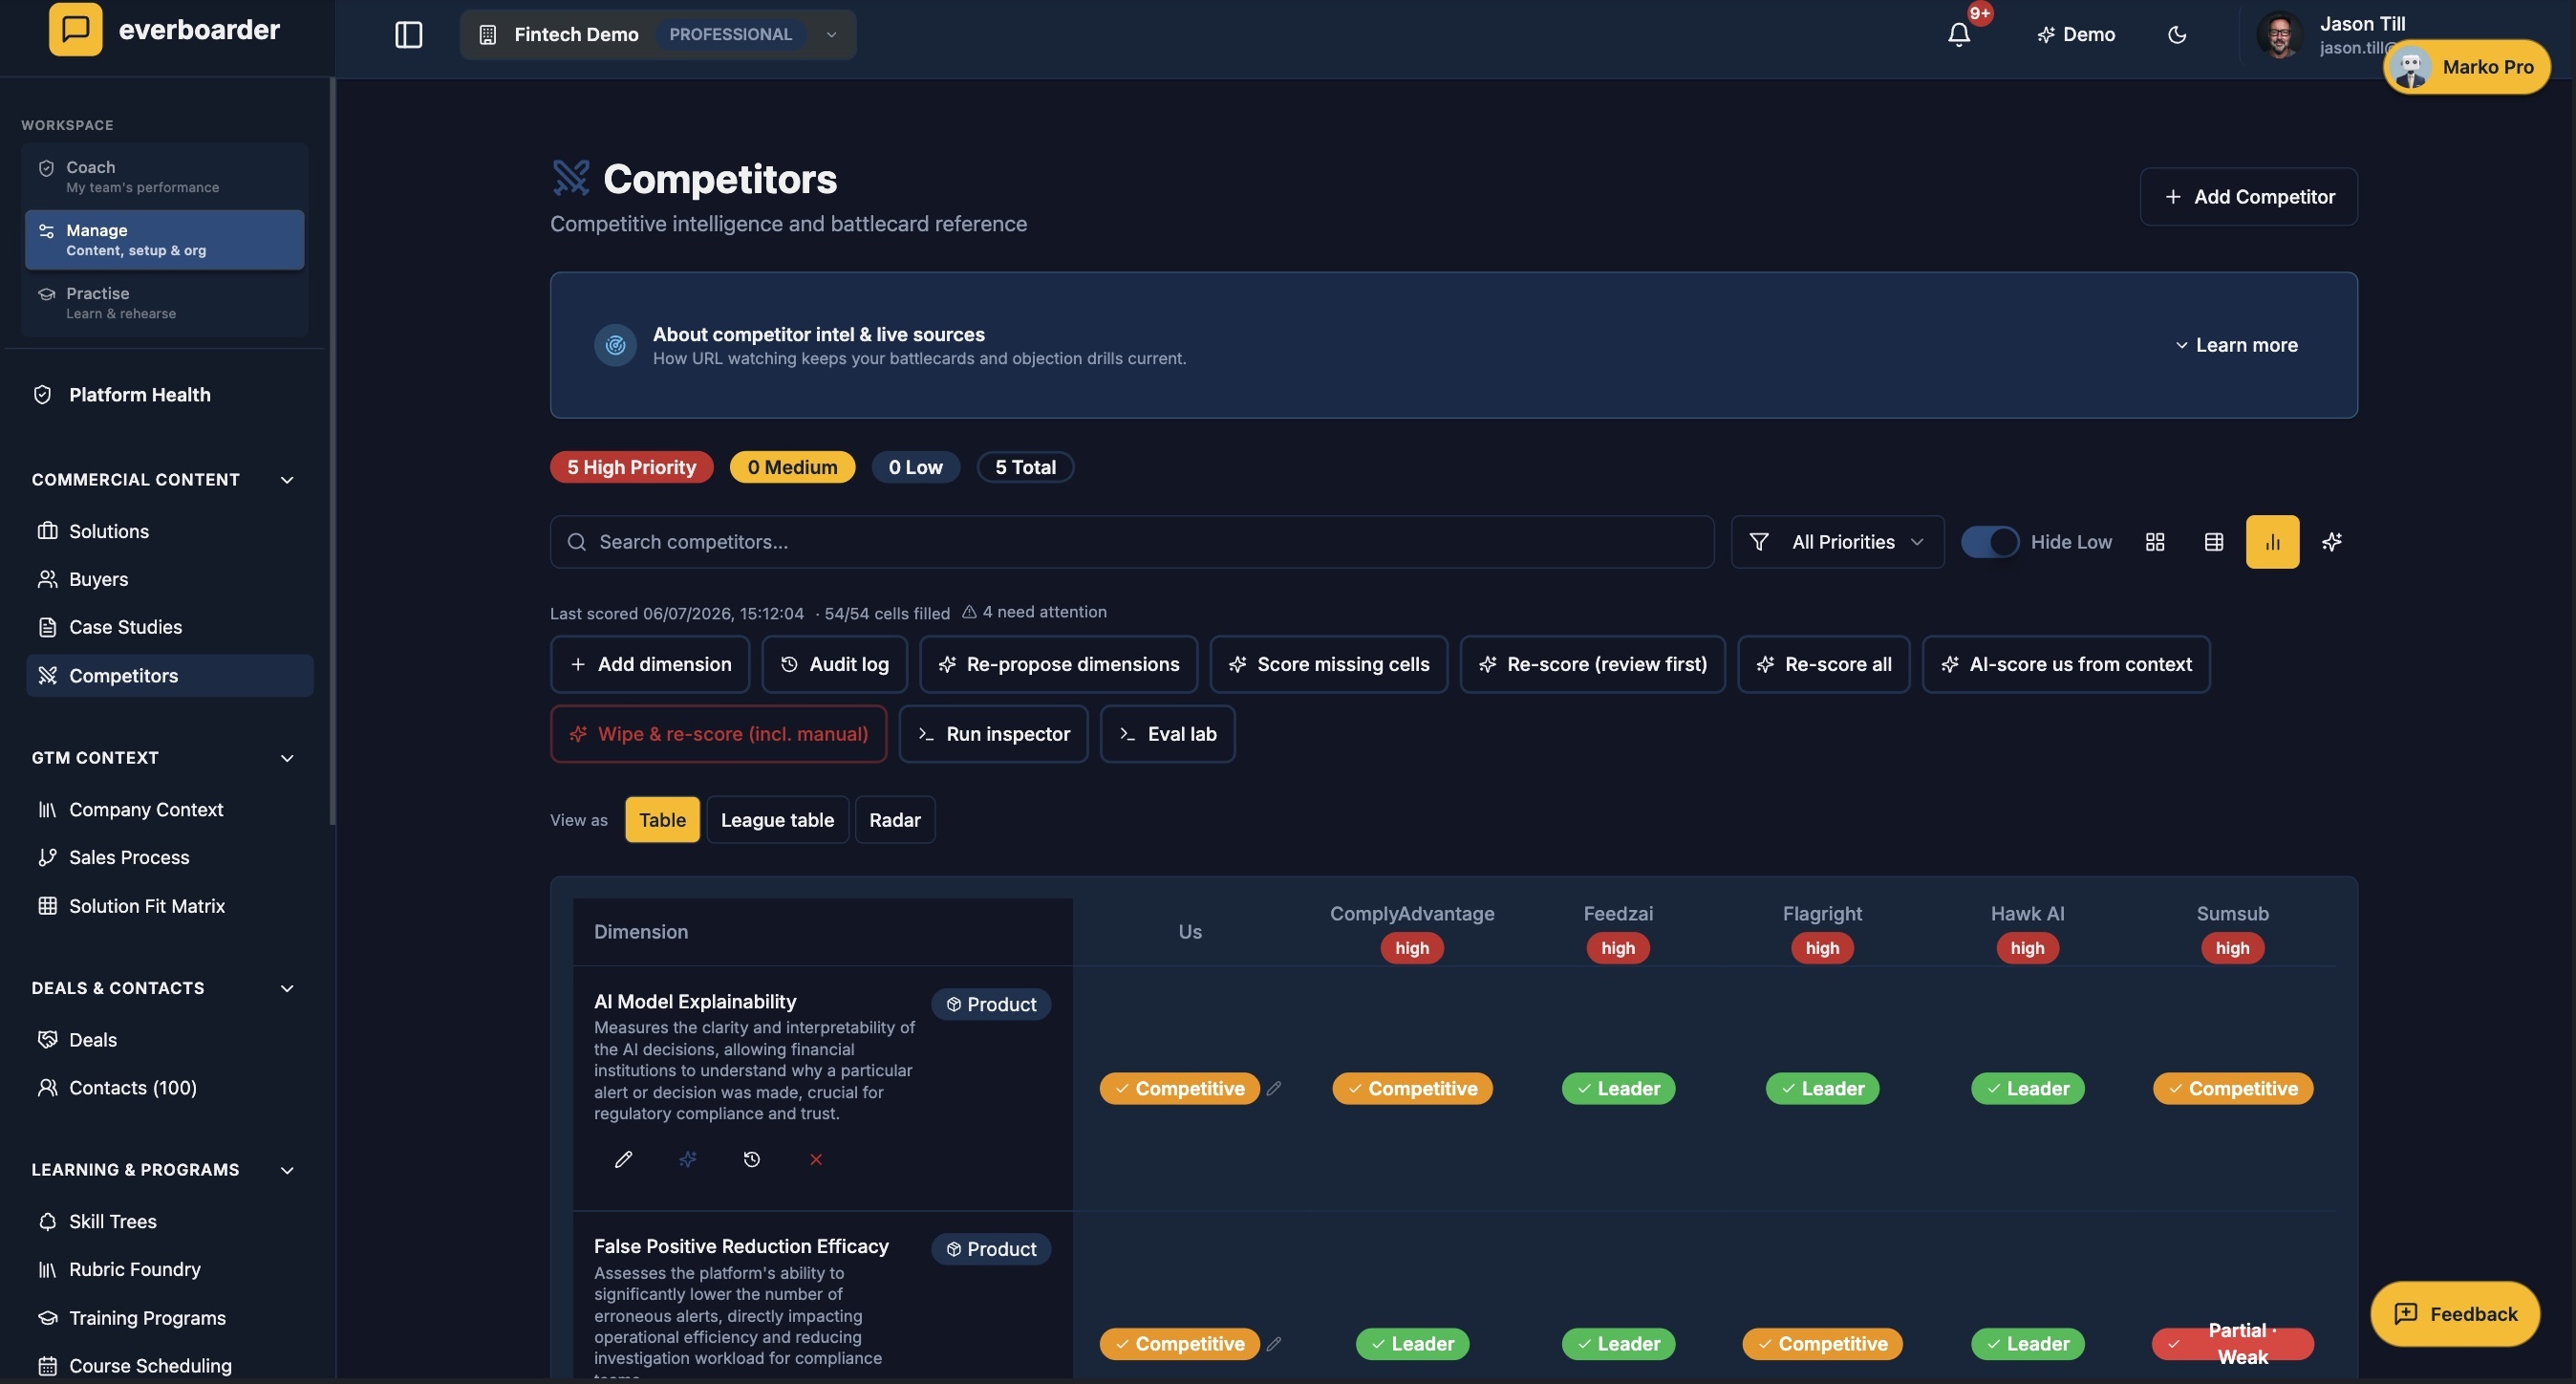Switch to the League table view
The height and width of the screenshot is (1384, 2576).
coord(777,820)
